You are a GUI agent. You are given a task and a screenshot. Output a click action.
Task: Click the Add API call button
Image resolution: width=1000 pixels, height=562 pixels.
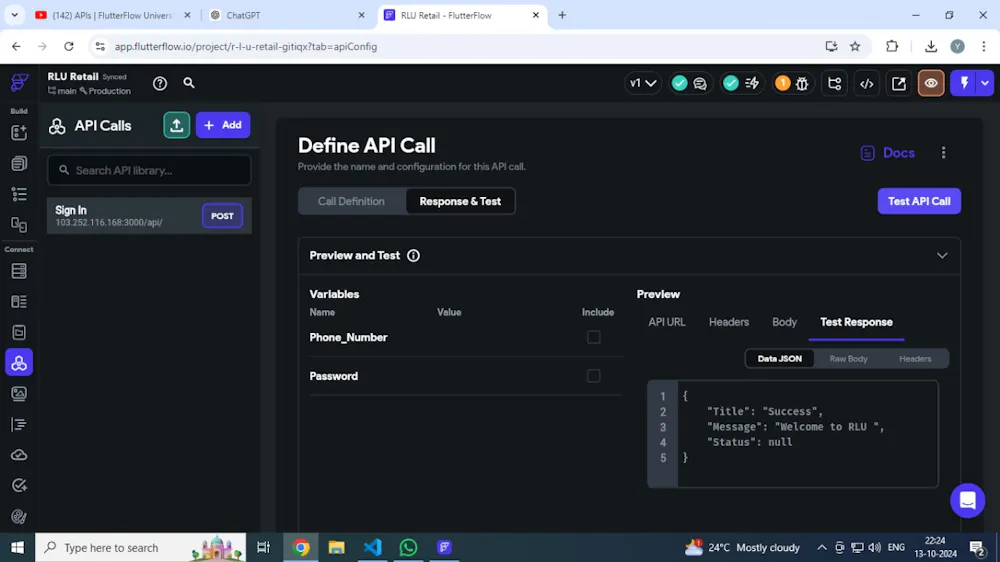coord(223,125)
